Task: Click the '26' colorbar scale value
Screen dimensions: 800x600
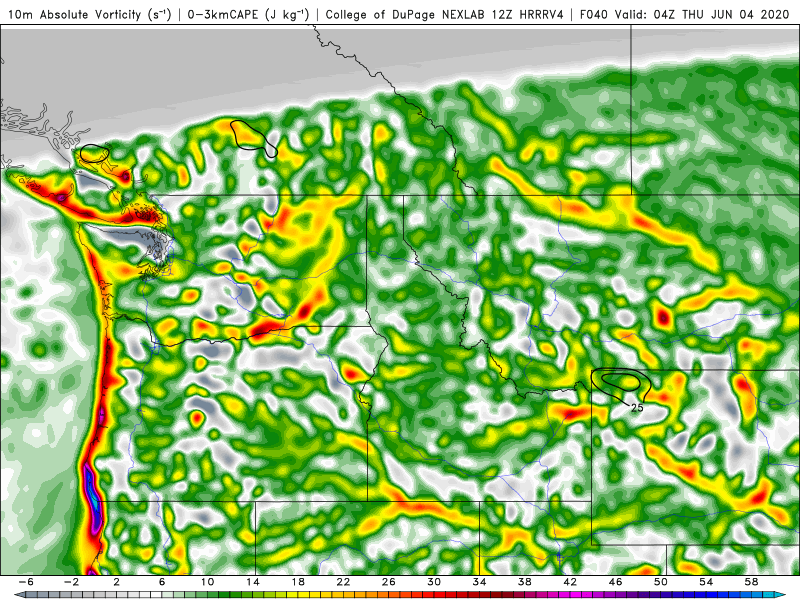Action: click(389, 582)
